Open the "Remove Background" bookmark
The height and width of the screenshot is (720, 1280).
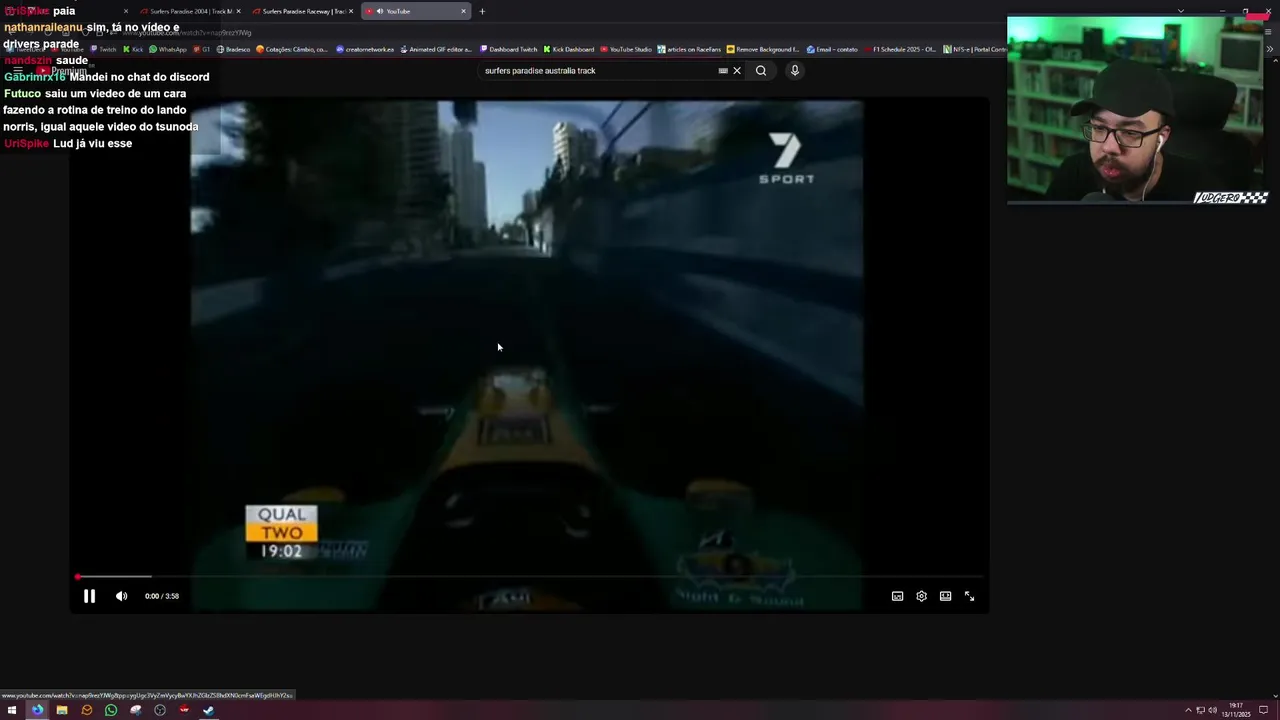[x=763, y=49]
